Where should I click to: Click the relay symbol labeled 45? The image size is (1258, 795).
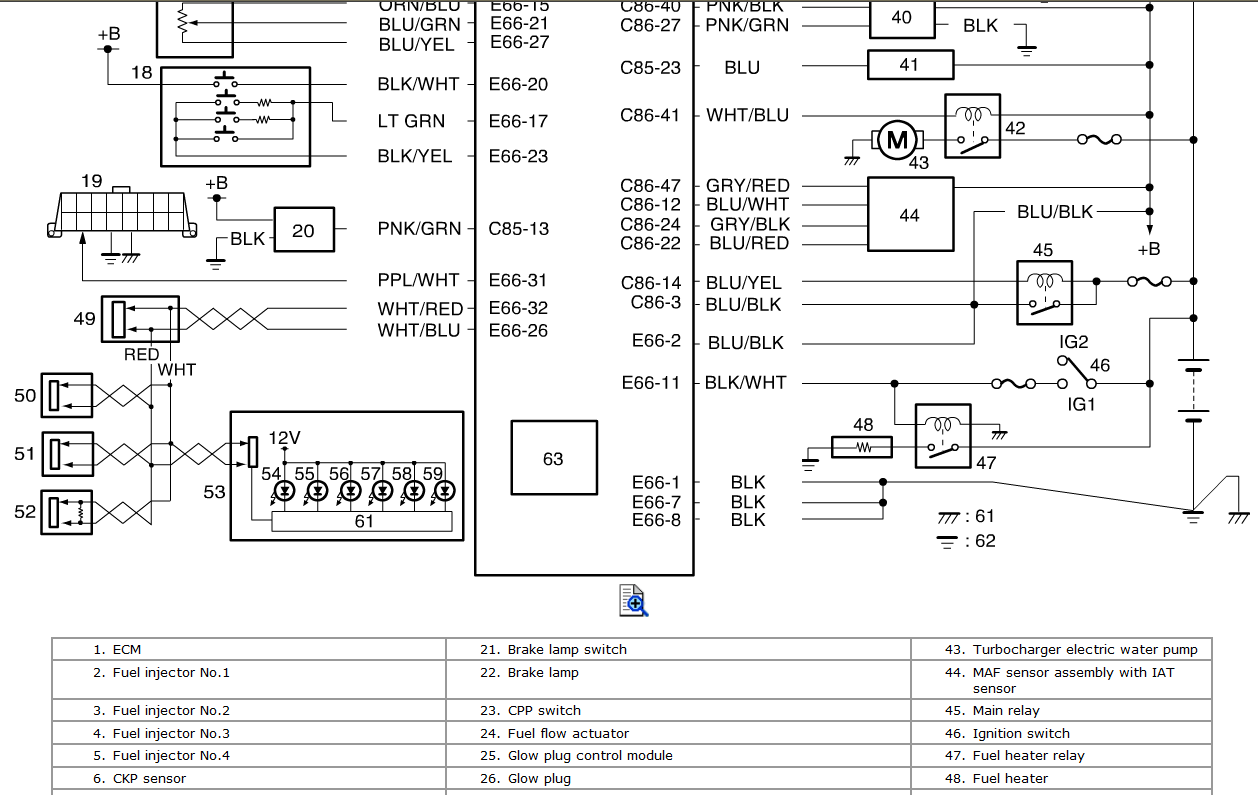1044,292
